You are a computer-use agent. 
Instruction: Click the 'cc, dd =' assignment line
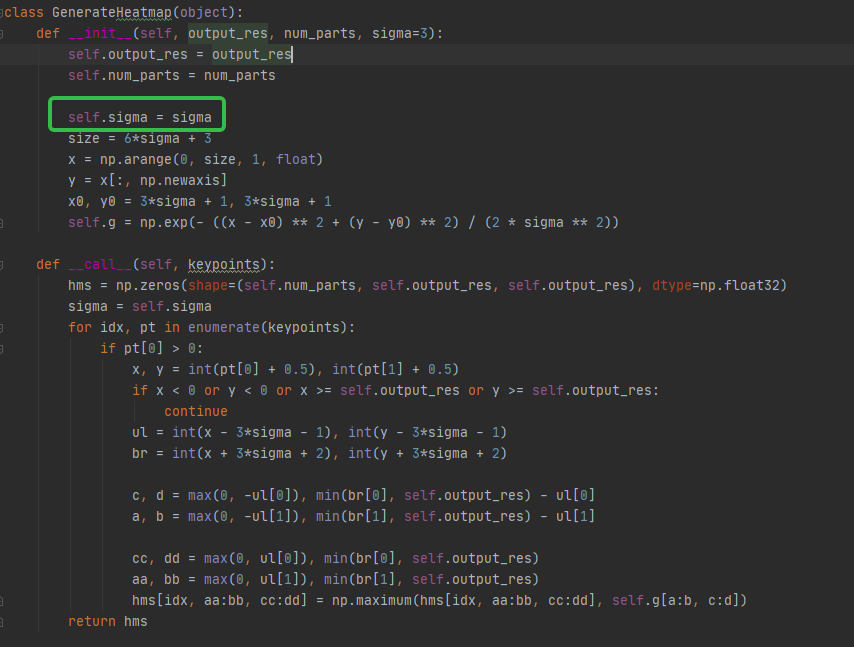(x=335, y=558)
